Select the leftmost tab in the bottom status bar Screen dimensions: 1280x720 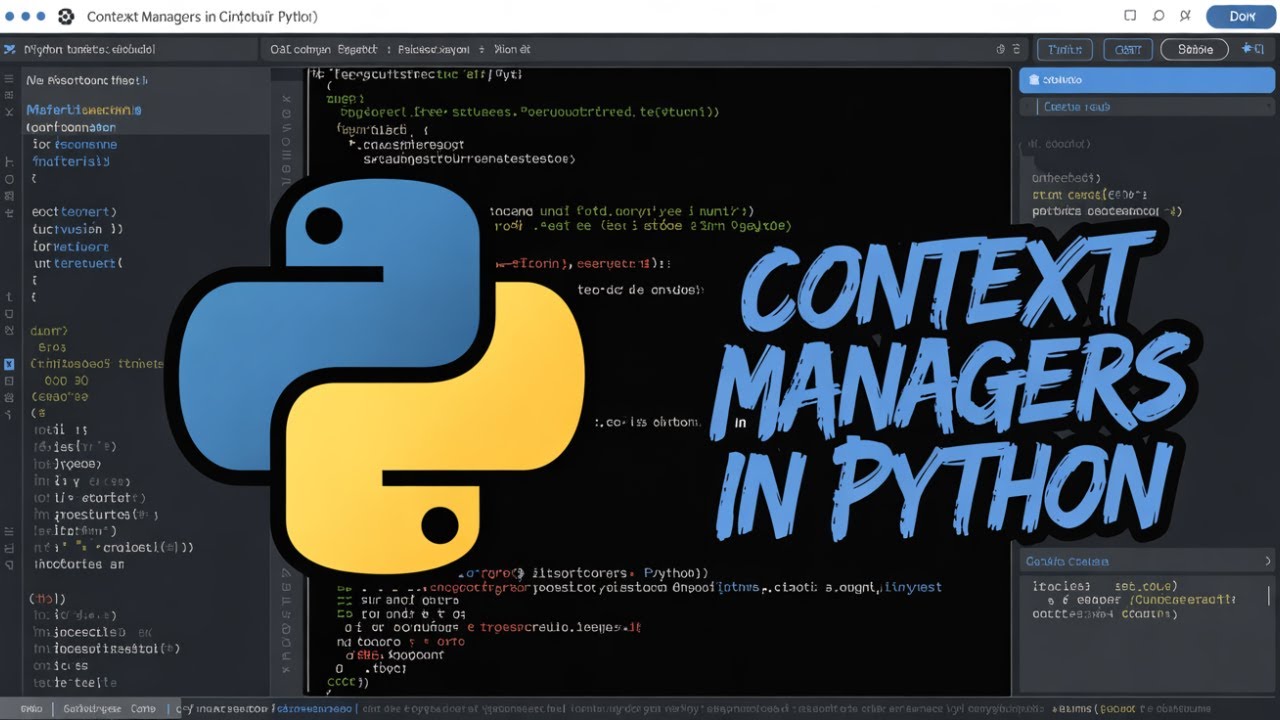coord(31,708)
